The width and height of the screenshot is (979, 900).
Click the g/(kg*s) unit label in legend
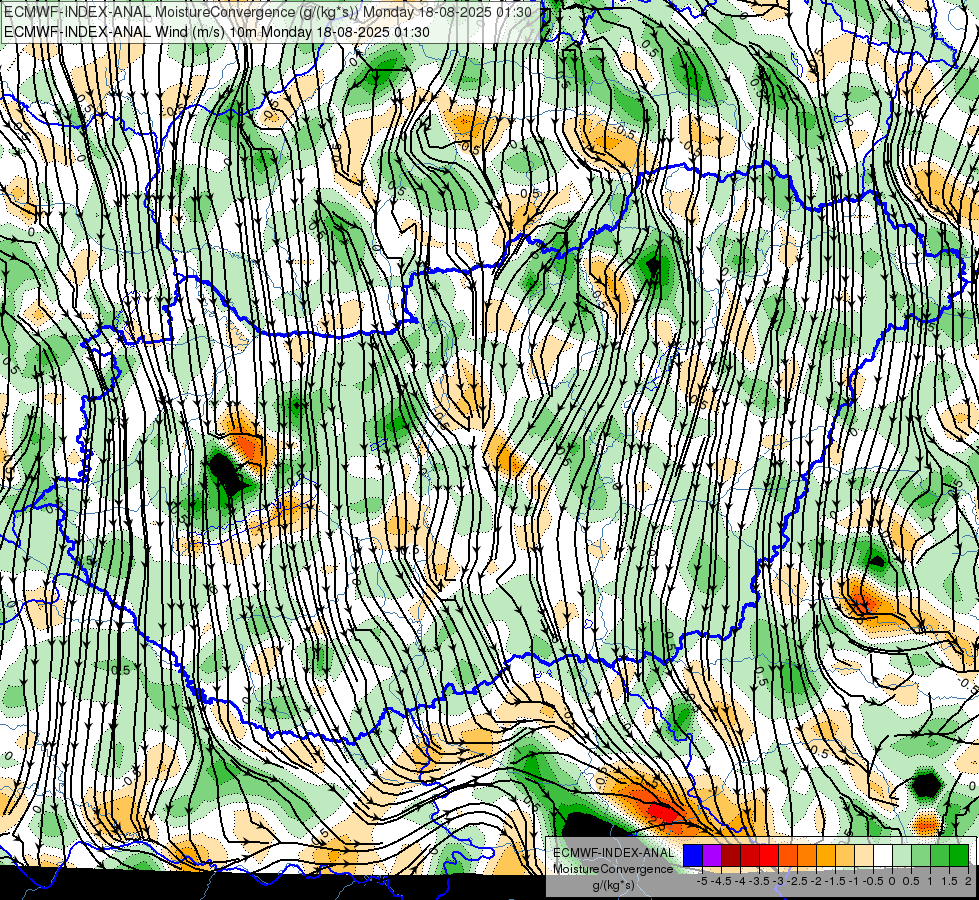click(613, 886)
